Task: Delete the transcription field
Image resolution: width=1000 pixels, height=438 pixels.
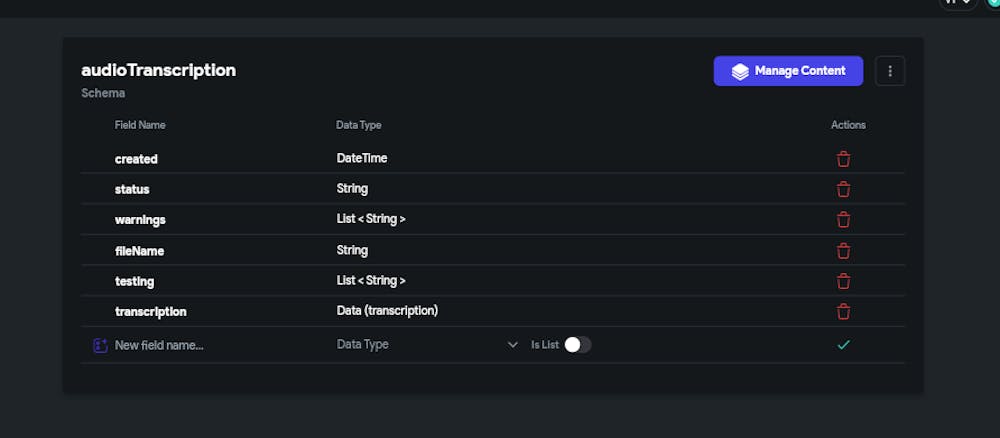Action: 843,311
